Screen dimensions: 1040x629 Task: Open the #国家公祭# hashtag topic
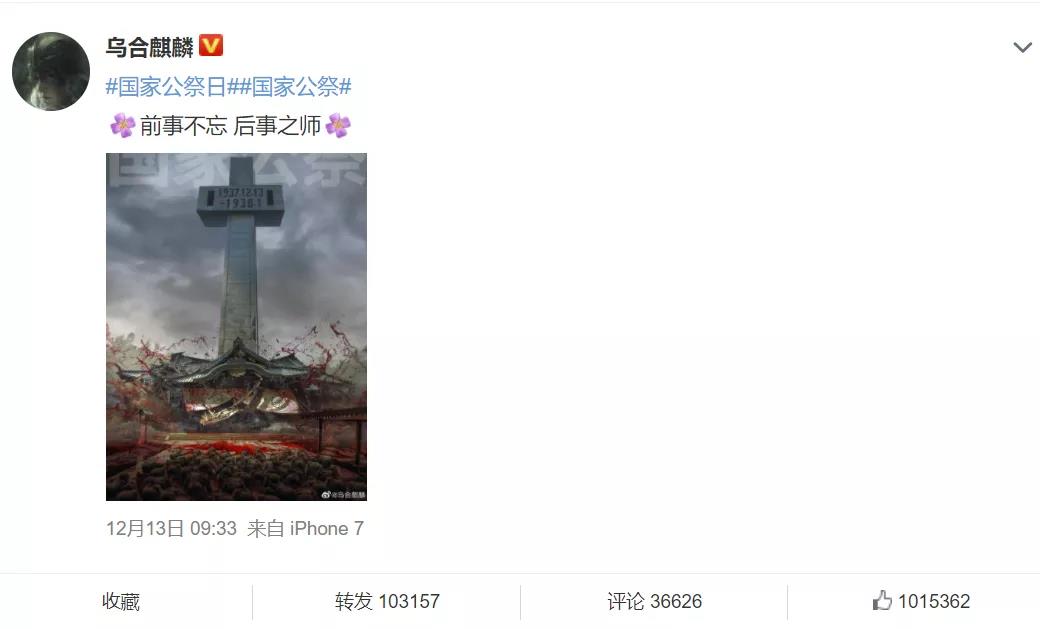[291, 86]
